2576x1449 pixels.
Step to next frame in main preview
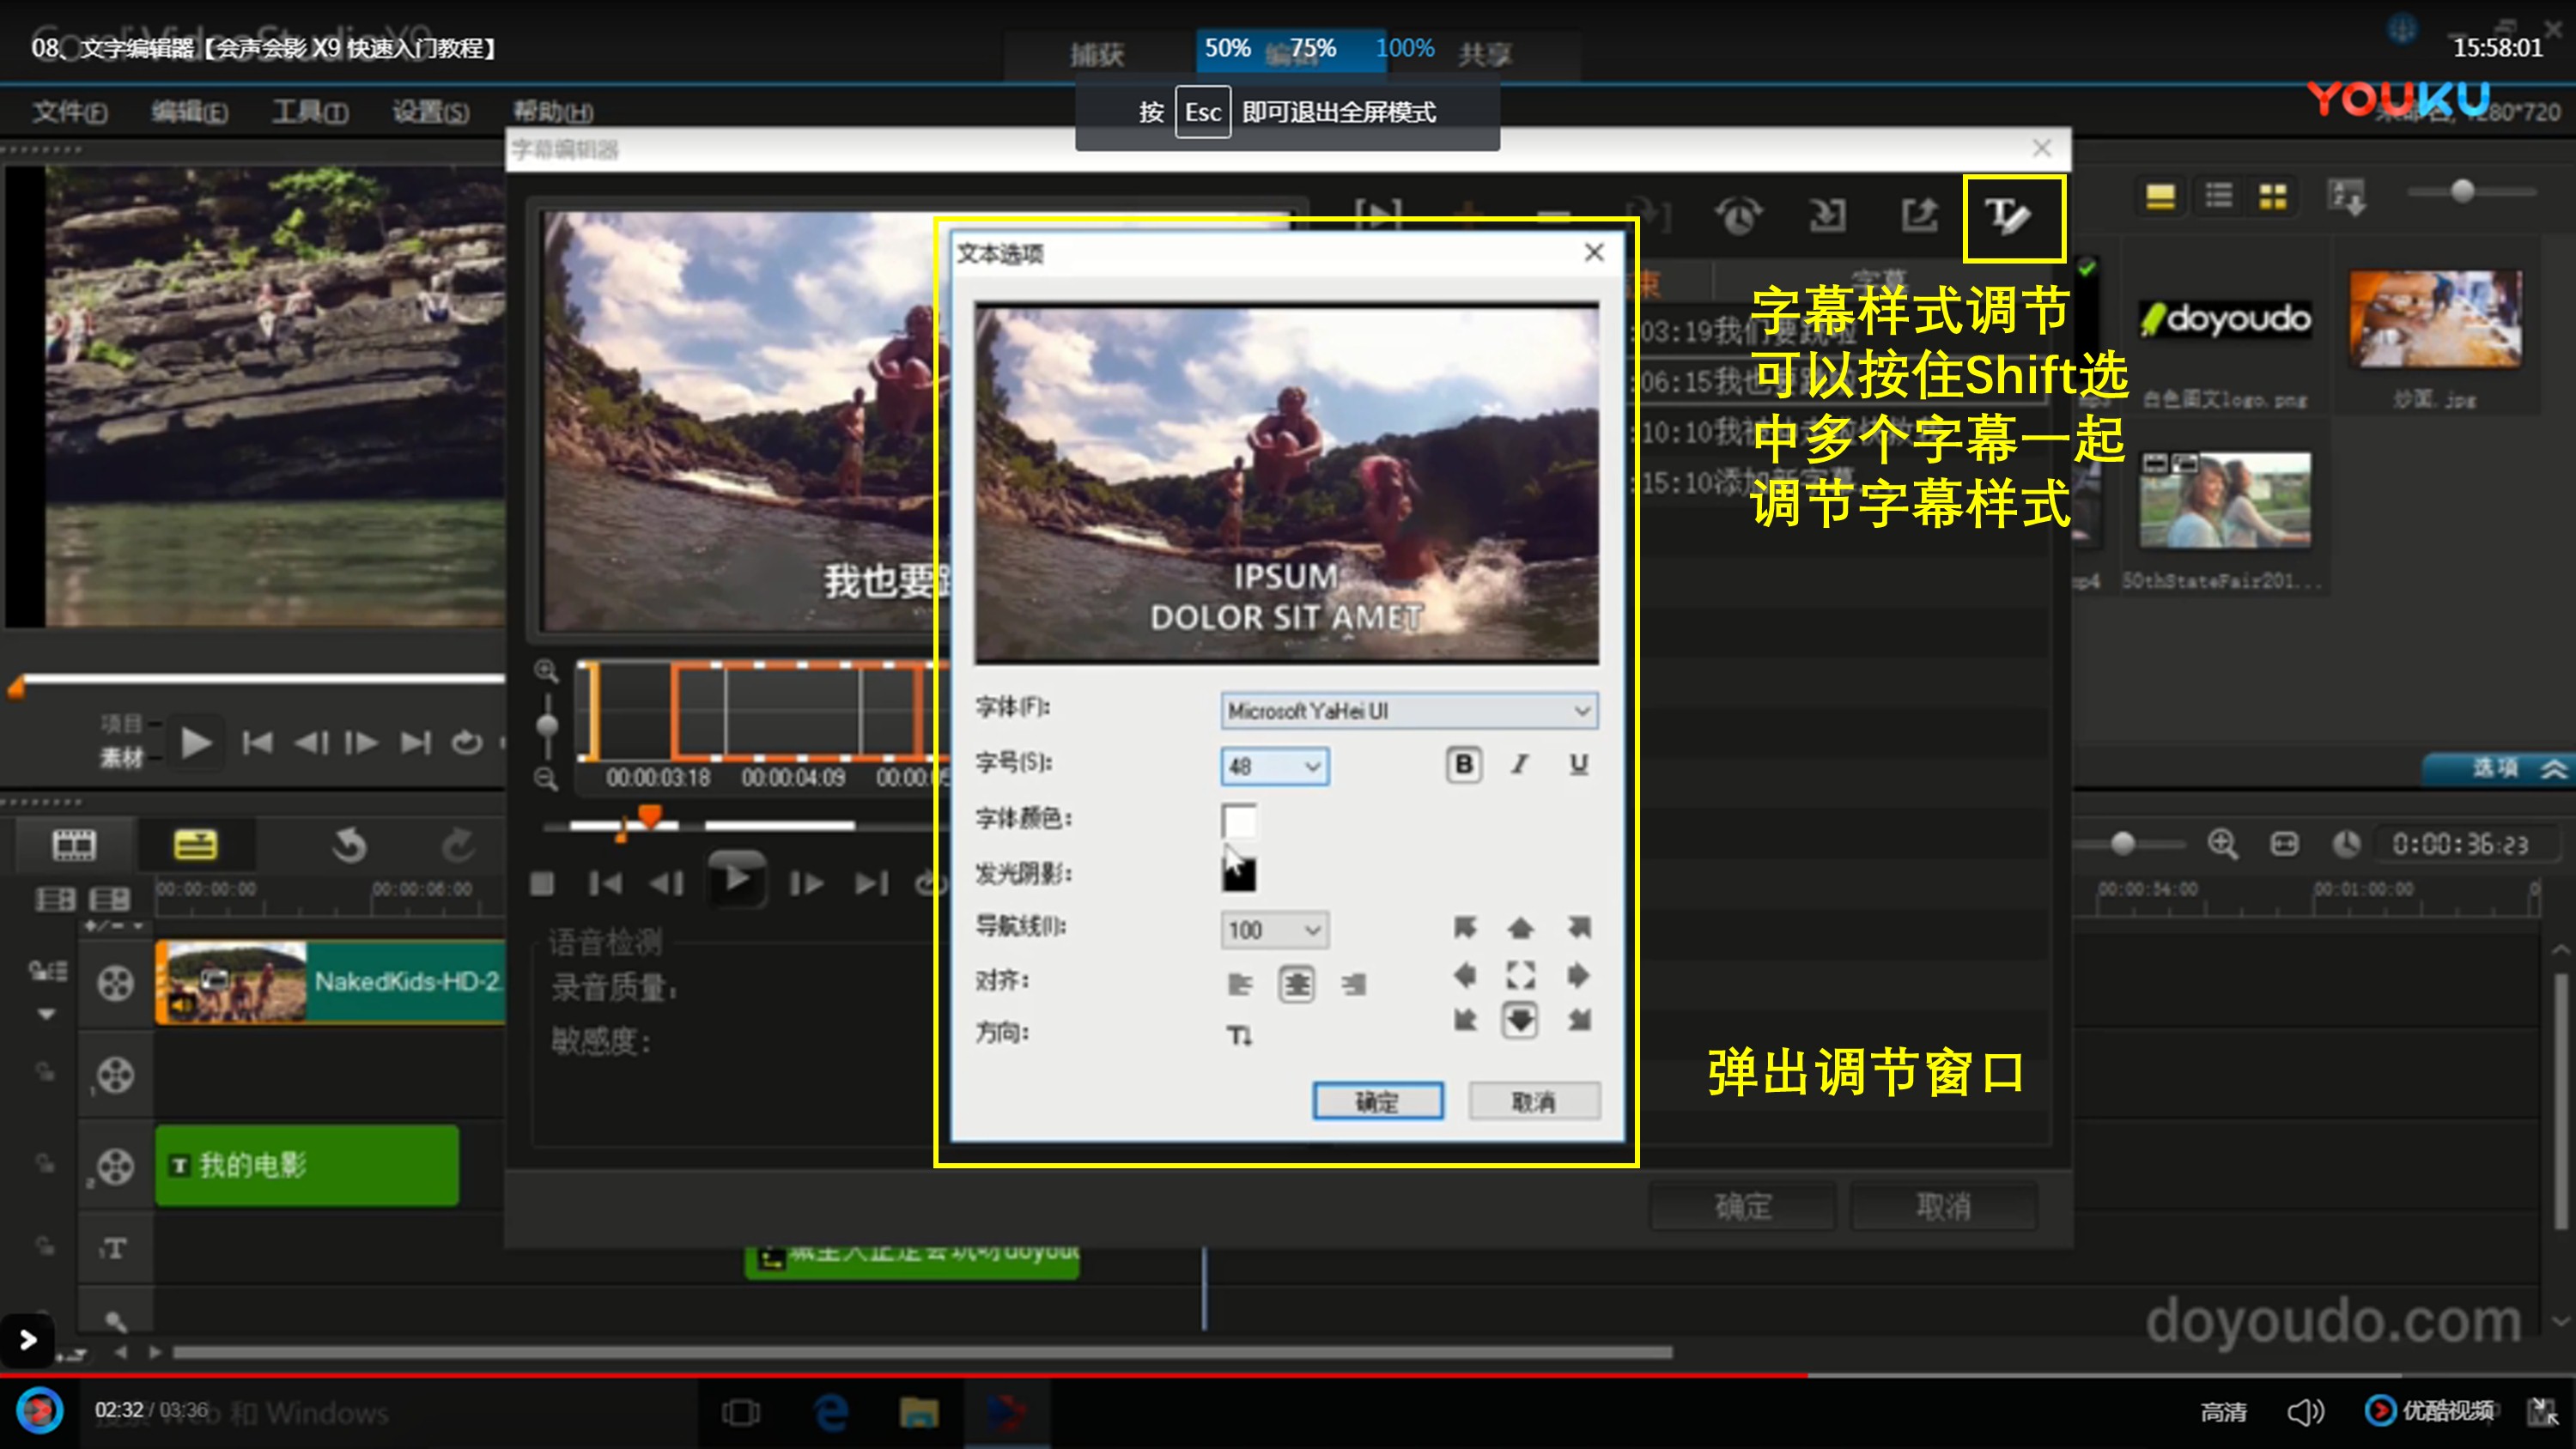point(362,743)
